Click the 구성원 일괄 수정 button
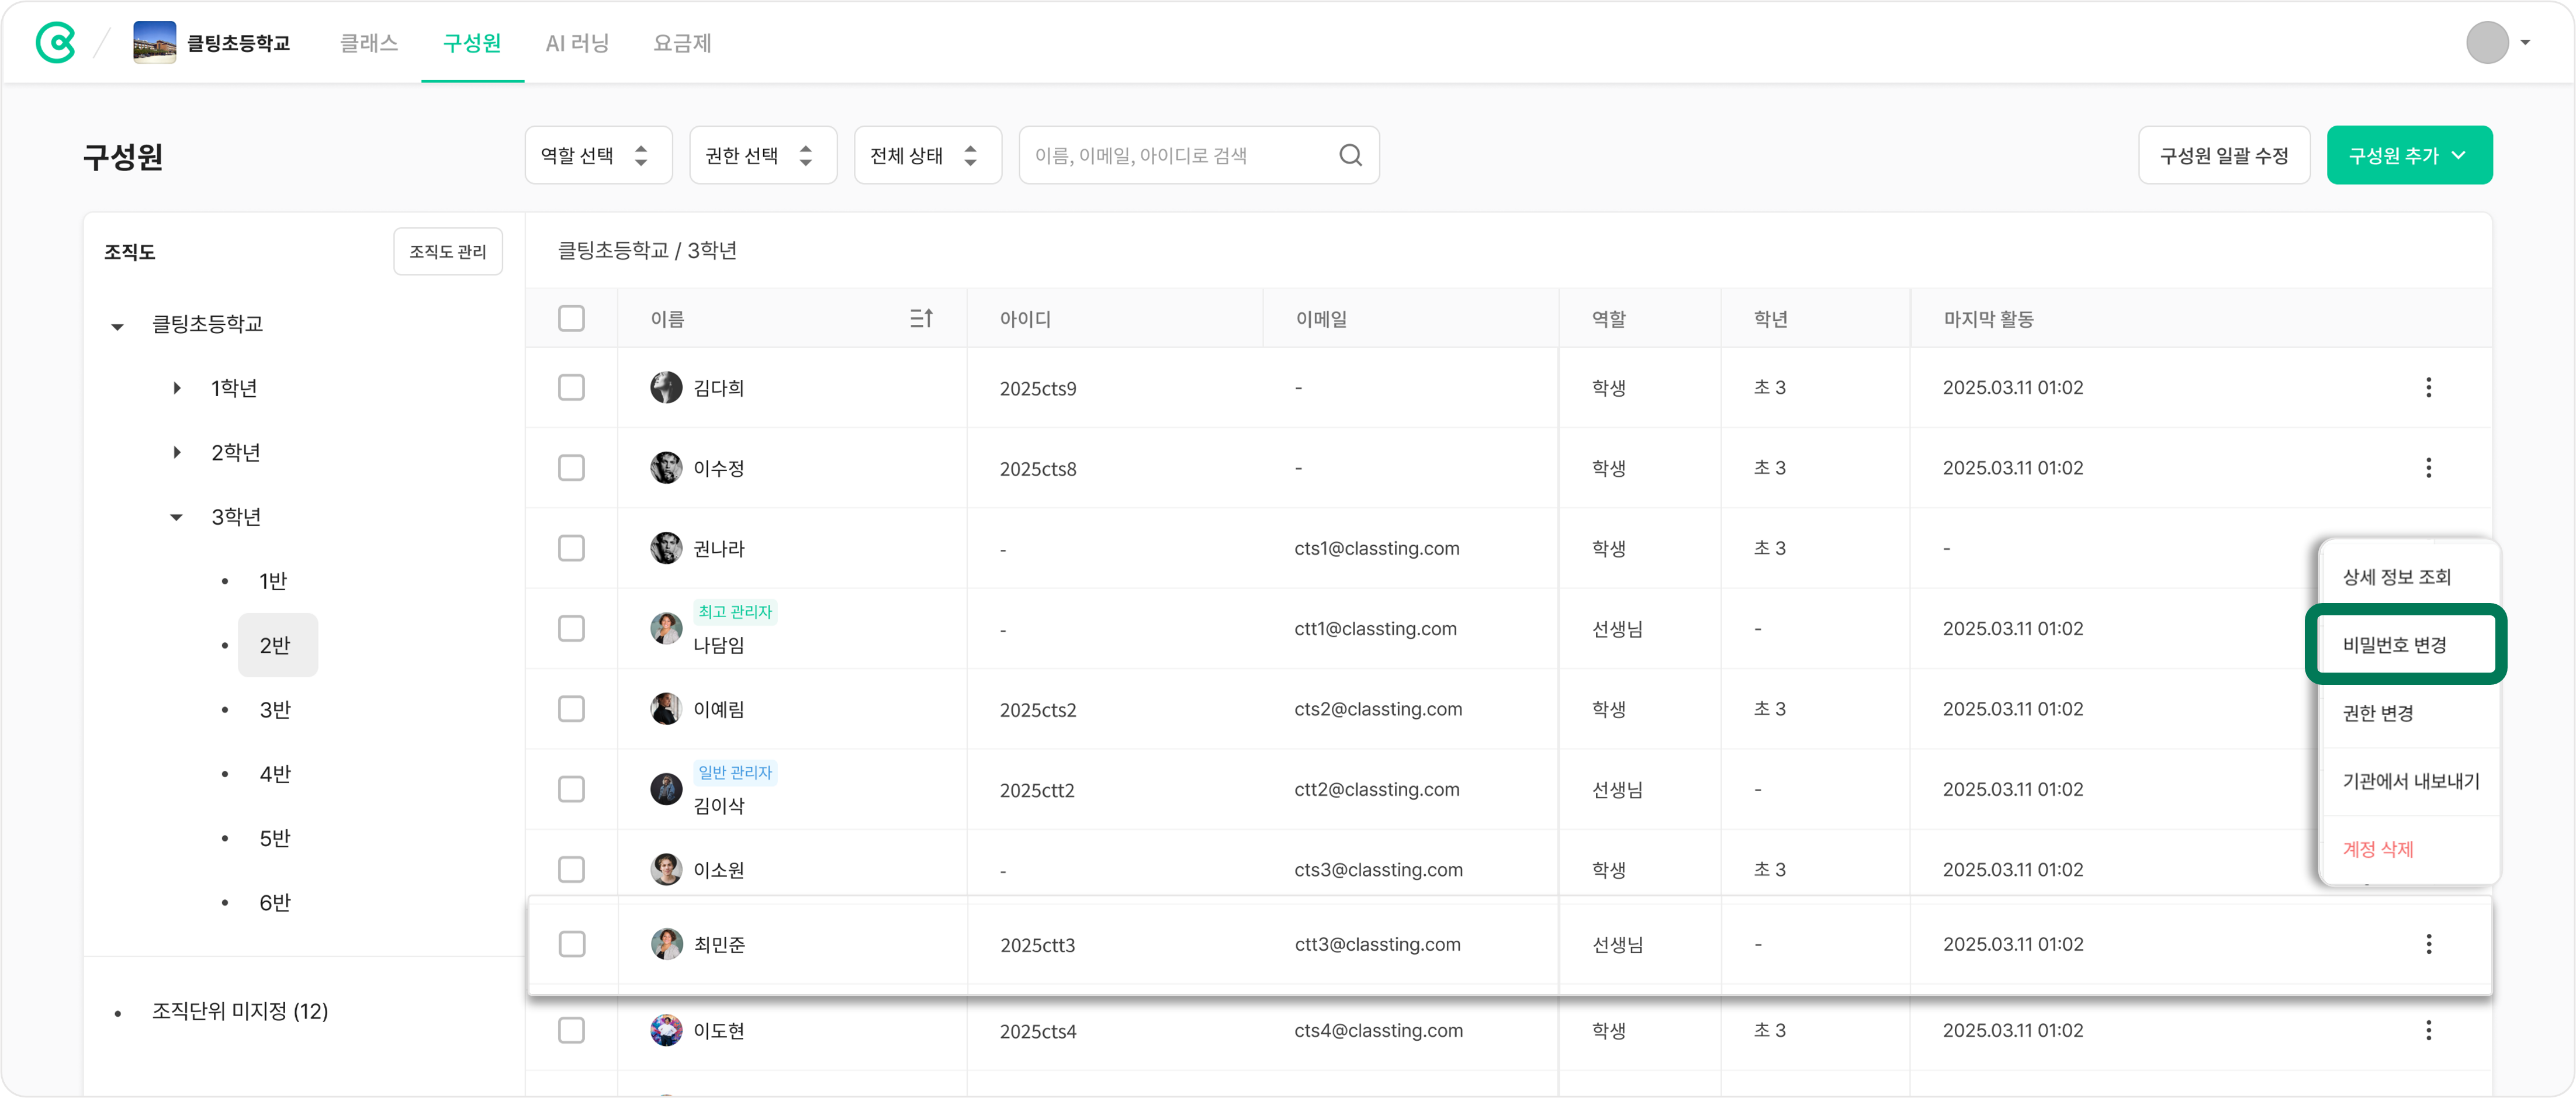The width and height of the screenshot is (2576, 1098). pyautogui.click(x=2224, y=155)
